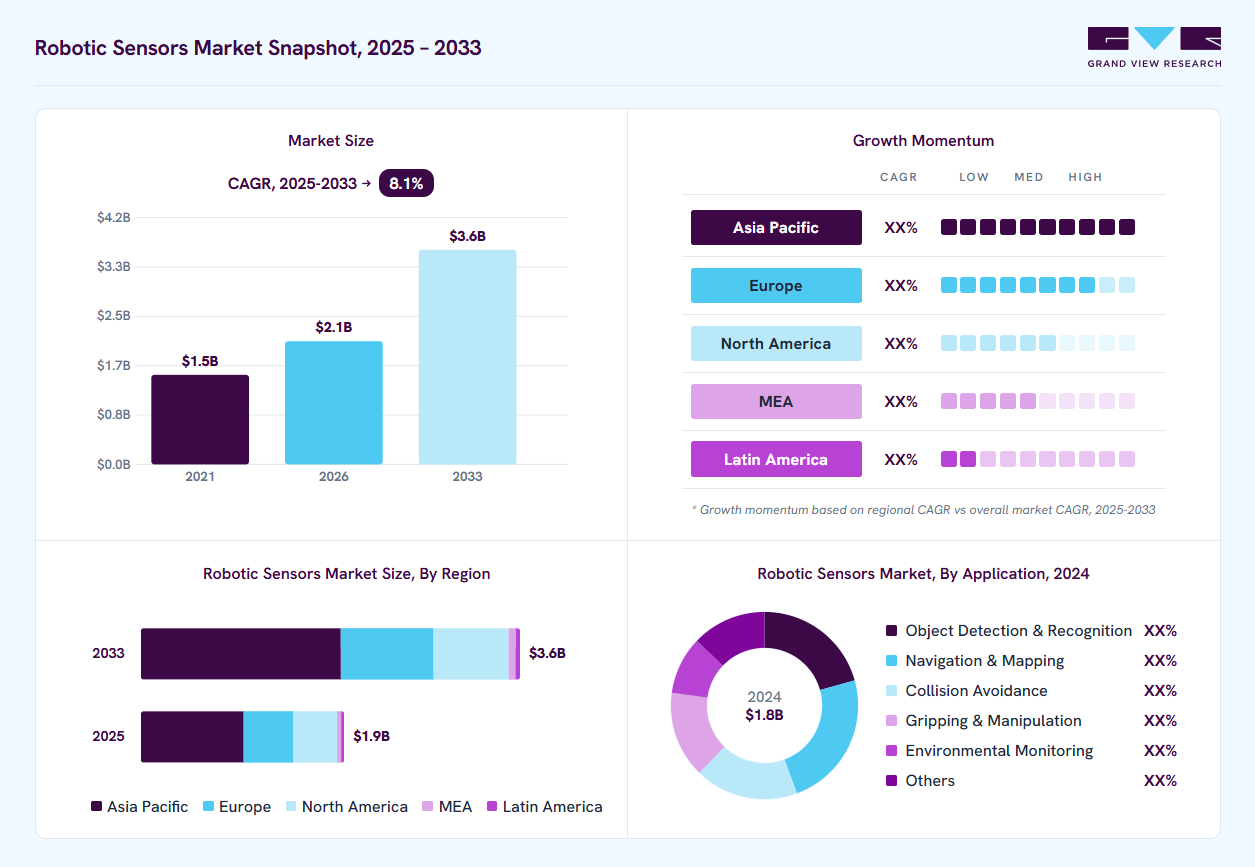Viewport: 1255px width, 867px height.
Task: Click the '$1.9B' label beside 2025 bar
Action: pyautogui.click(x=371, y=736)
